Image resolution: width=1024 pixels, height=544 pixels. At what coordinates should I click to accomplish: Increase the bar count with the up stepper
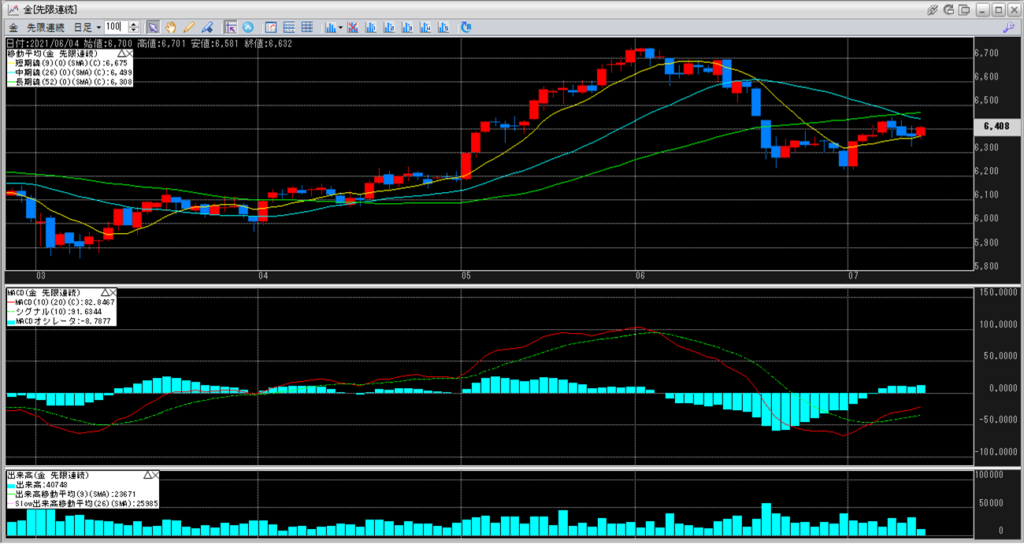133,24
